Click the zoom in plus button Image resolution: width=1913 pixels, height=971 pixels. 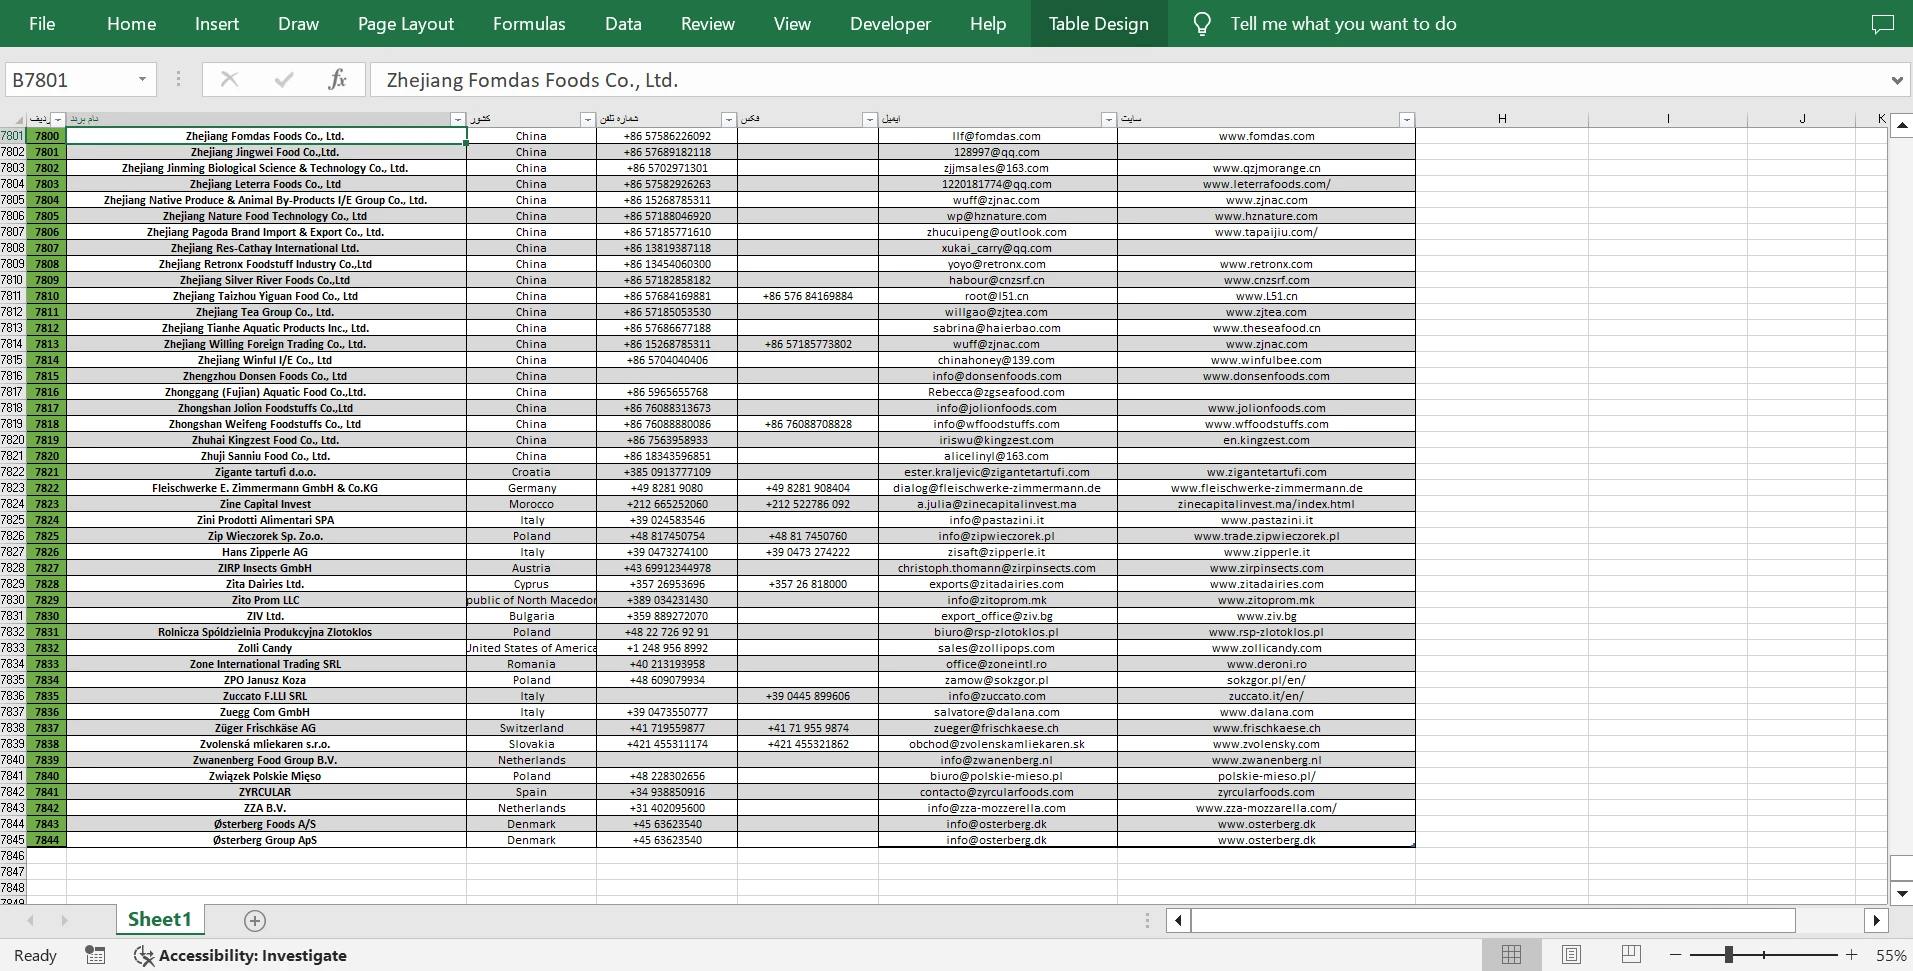1851,955
